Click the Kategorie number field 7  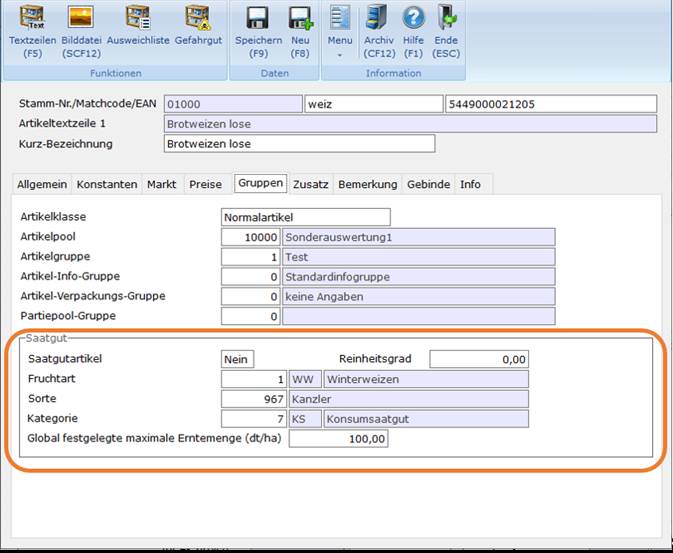pyautogui.click(x=254, y=419)
